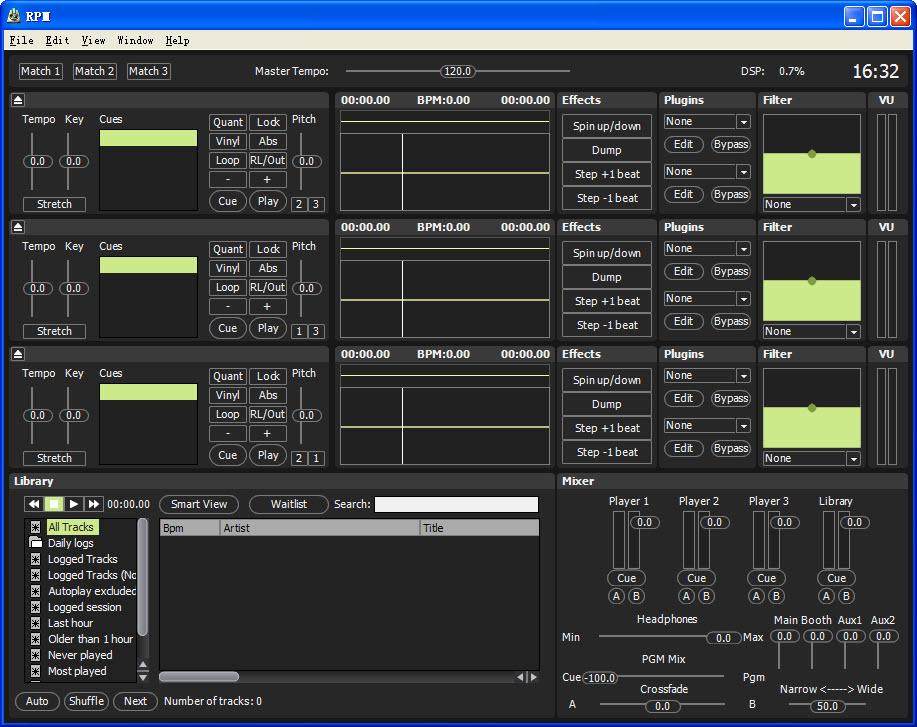Open the Waitlist view
Viewport: 917px width, 727px height.
pyautogui.click(x=288, y=504)
